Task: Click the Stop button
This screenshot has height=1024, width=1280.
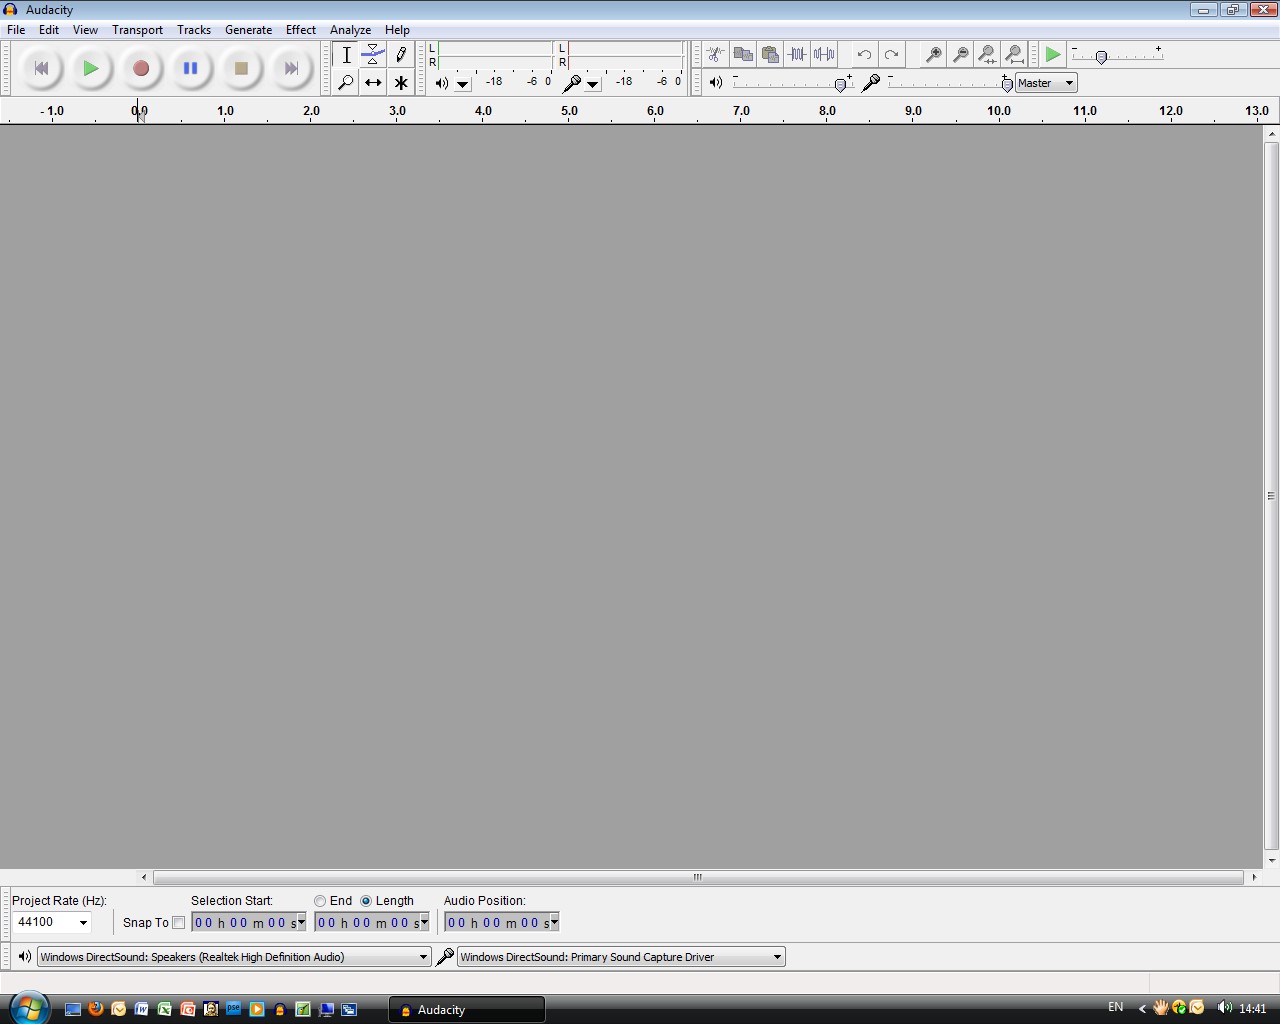Action: pyautogui.click(x=241, y=68)
